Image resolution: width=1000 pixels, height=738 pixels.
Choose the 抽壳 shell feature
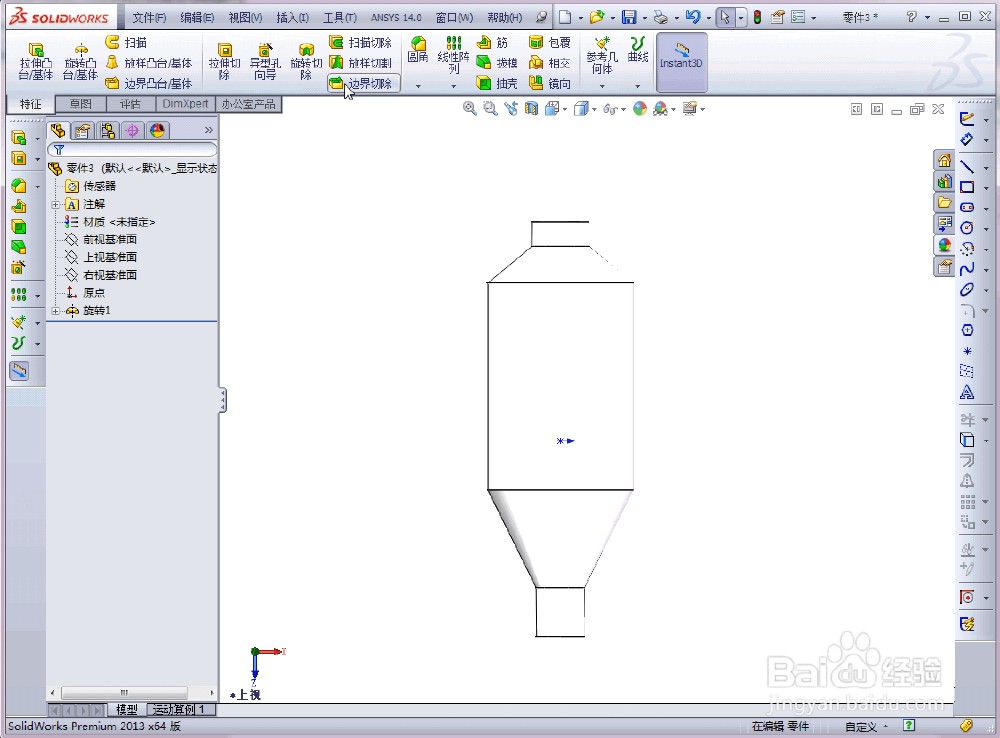pyautogui.click(x=497, y=83)
